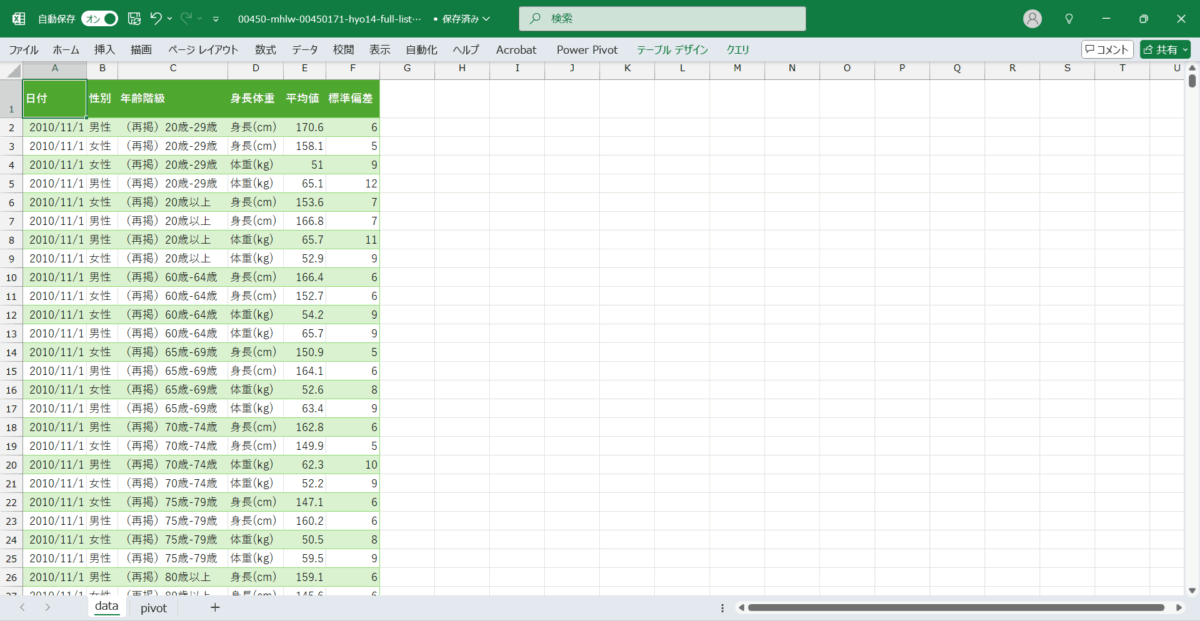The image size is (1200, 621).
Task: Add a new sheet with plus icon
Action: pyautogui.click(x=214, y=607)
